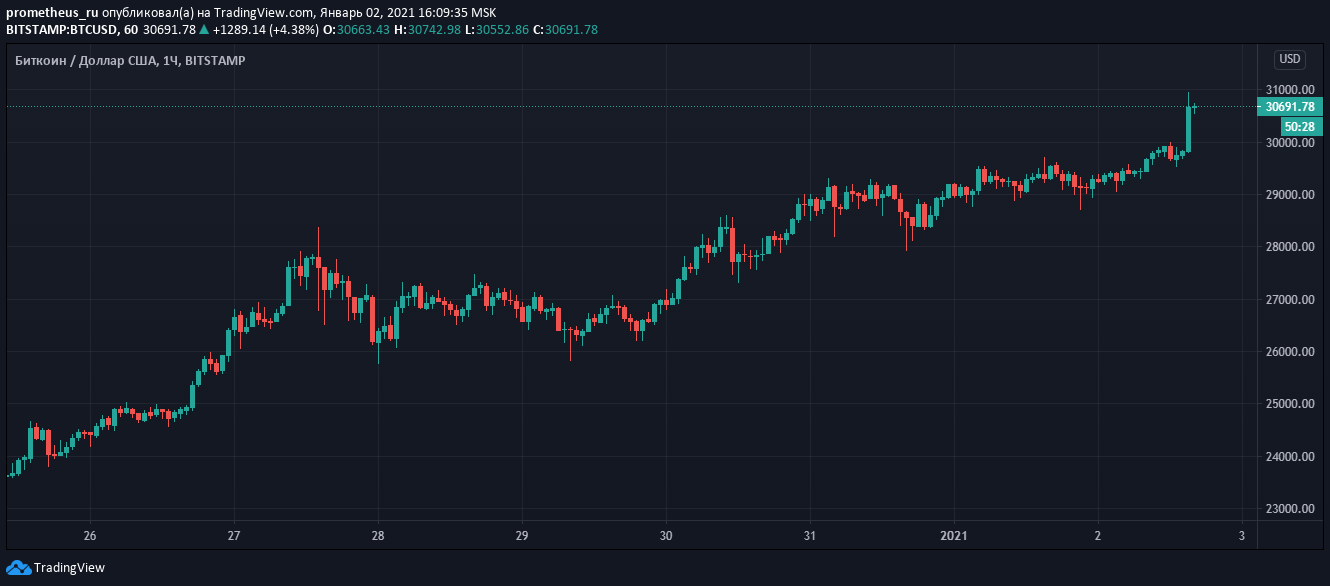
Task: Click the 29000.00 price axis label
Action: pos(1290,195)
